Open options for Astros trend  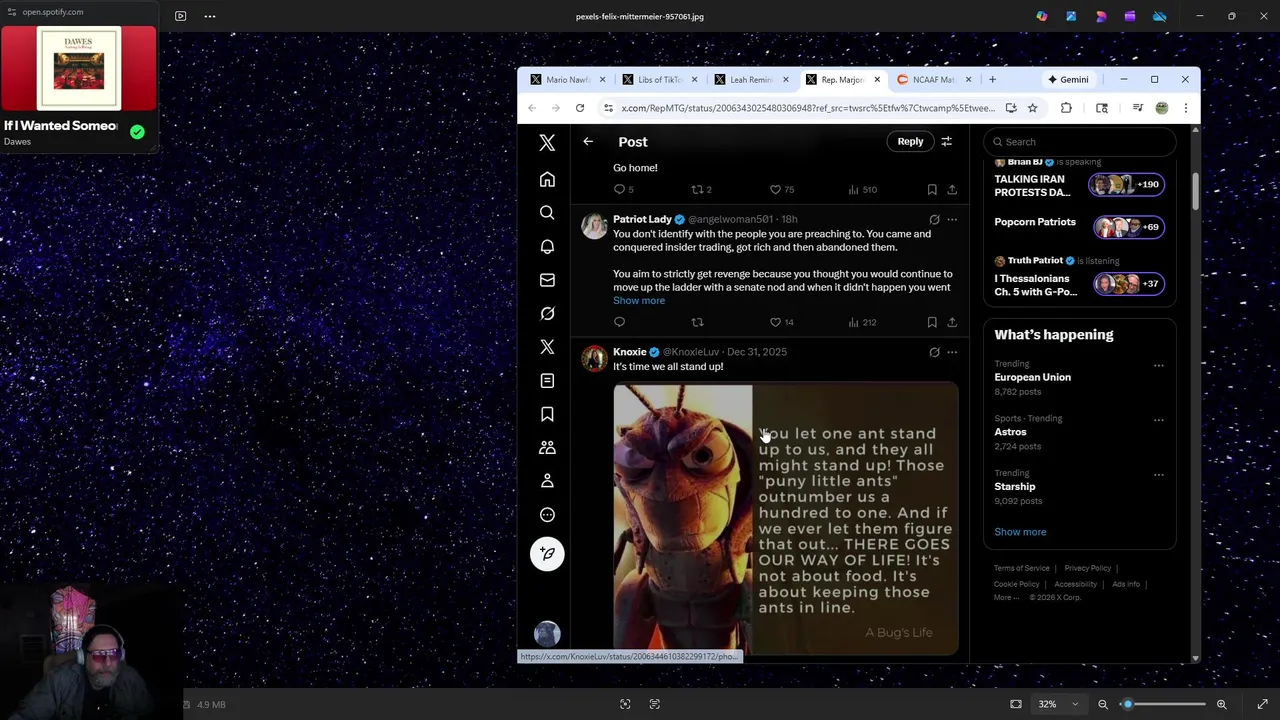click(1159, 420)
